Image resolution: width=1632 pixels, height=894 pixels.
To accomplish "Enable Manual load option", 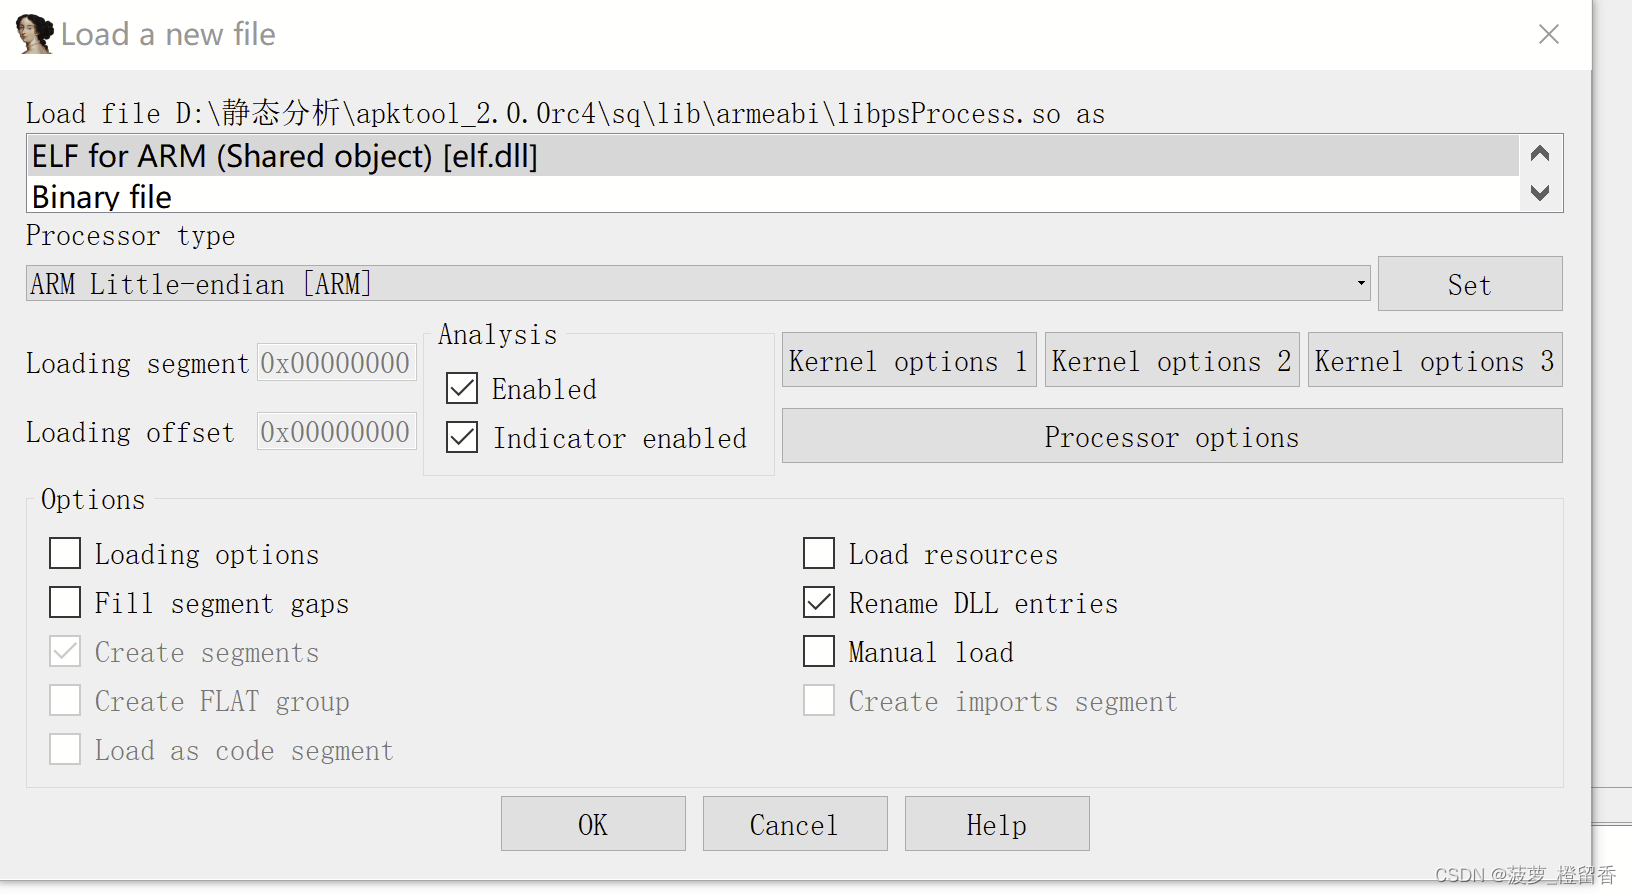I will (x=819, y=651).
